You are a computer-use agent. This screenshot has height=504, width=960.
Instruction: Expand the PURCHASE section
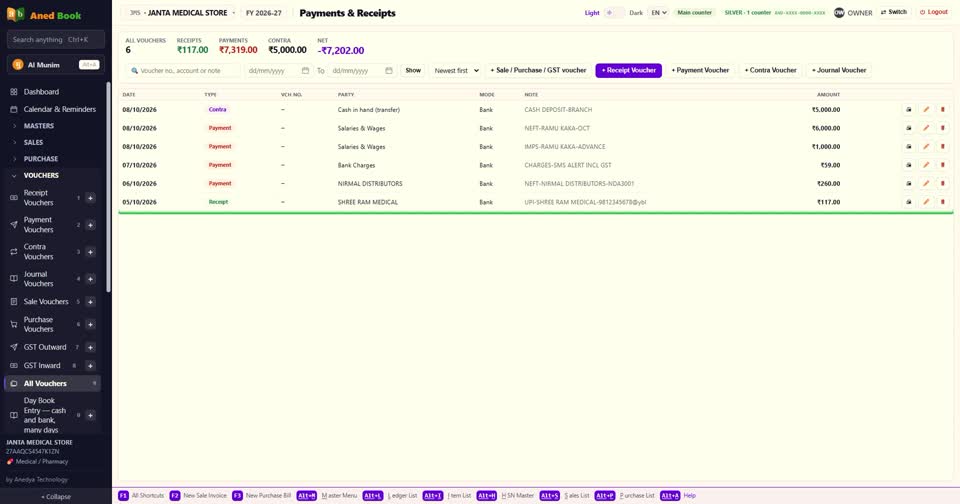[41, 159]
